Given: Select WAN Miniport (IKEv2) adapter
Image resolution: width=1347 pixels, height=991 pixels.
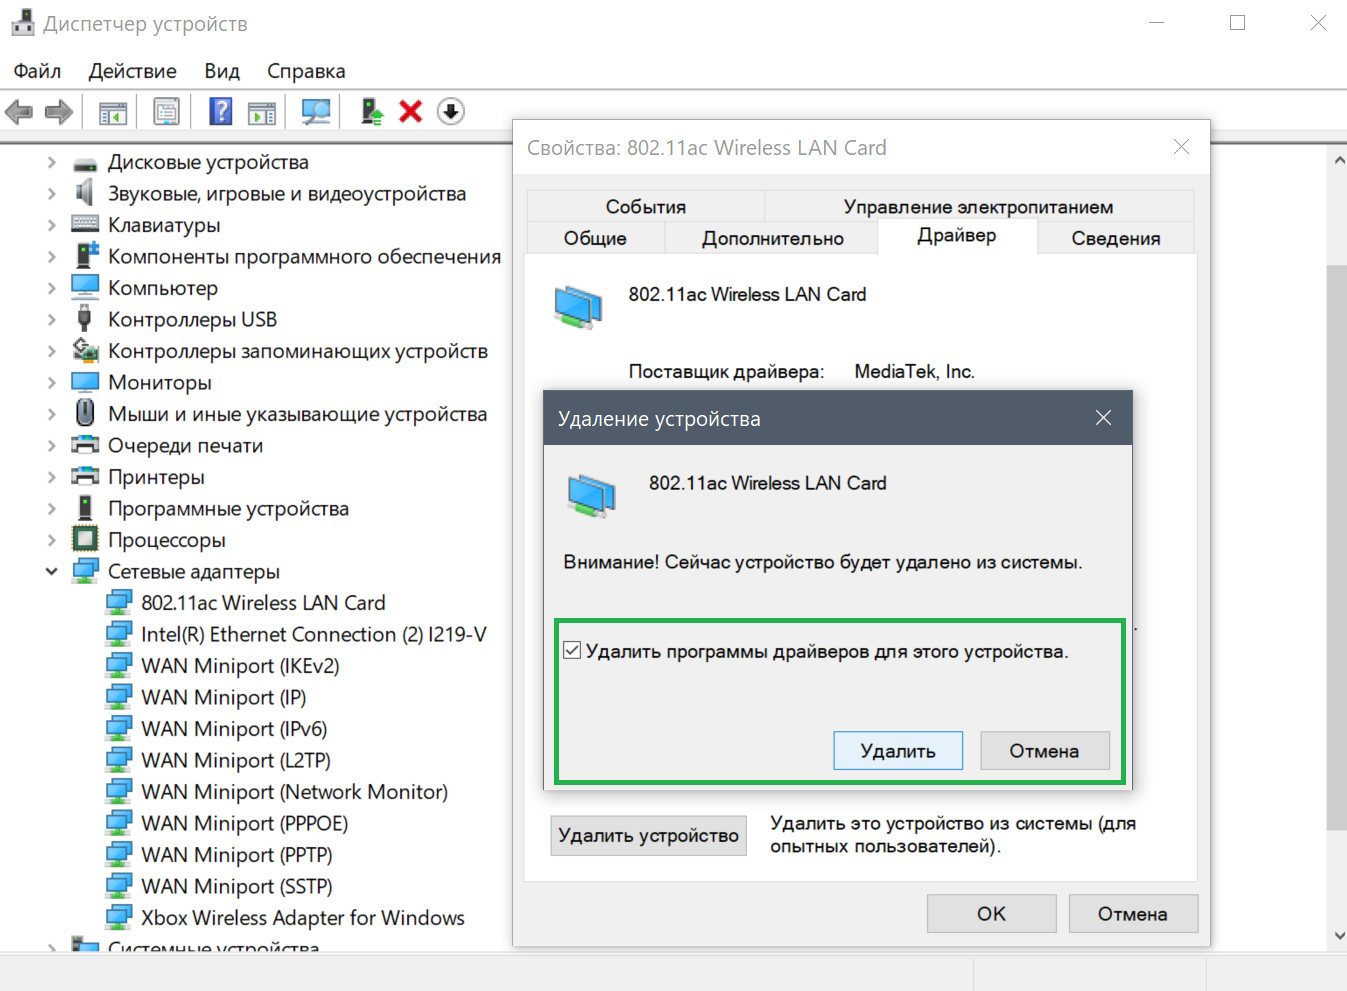Looking at the screenshot, I should pos(240,666).
